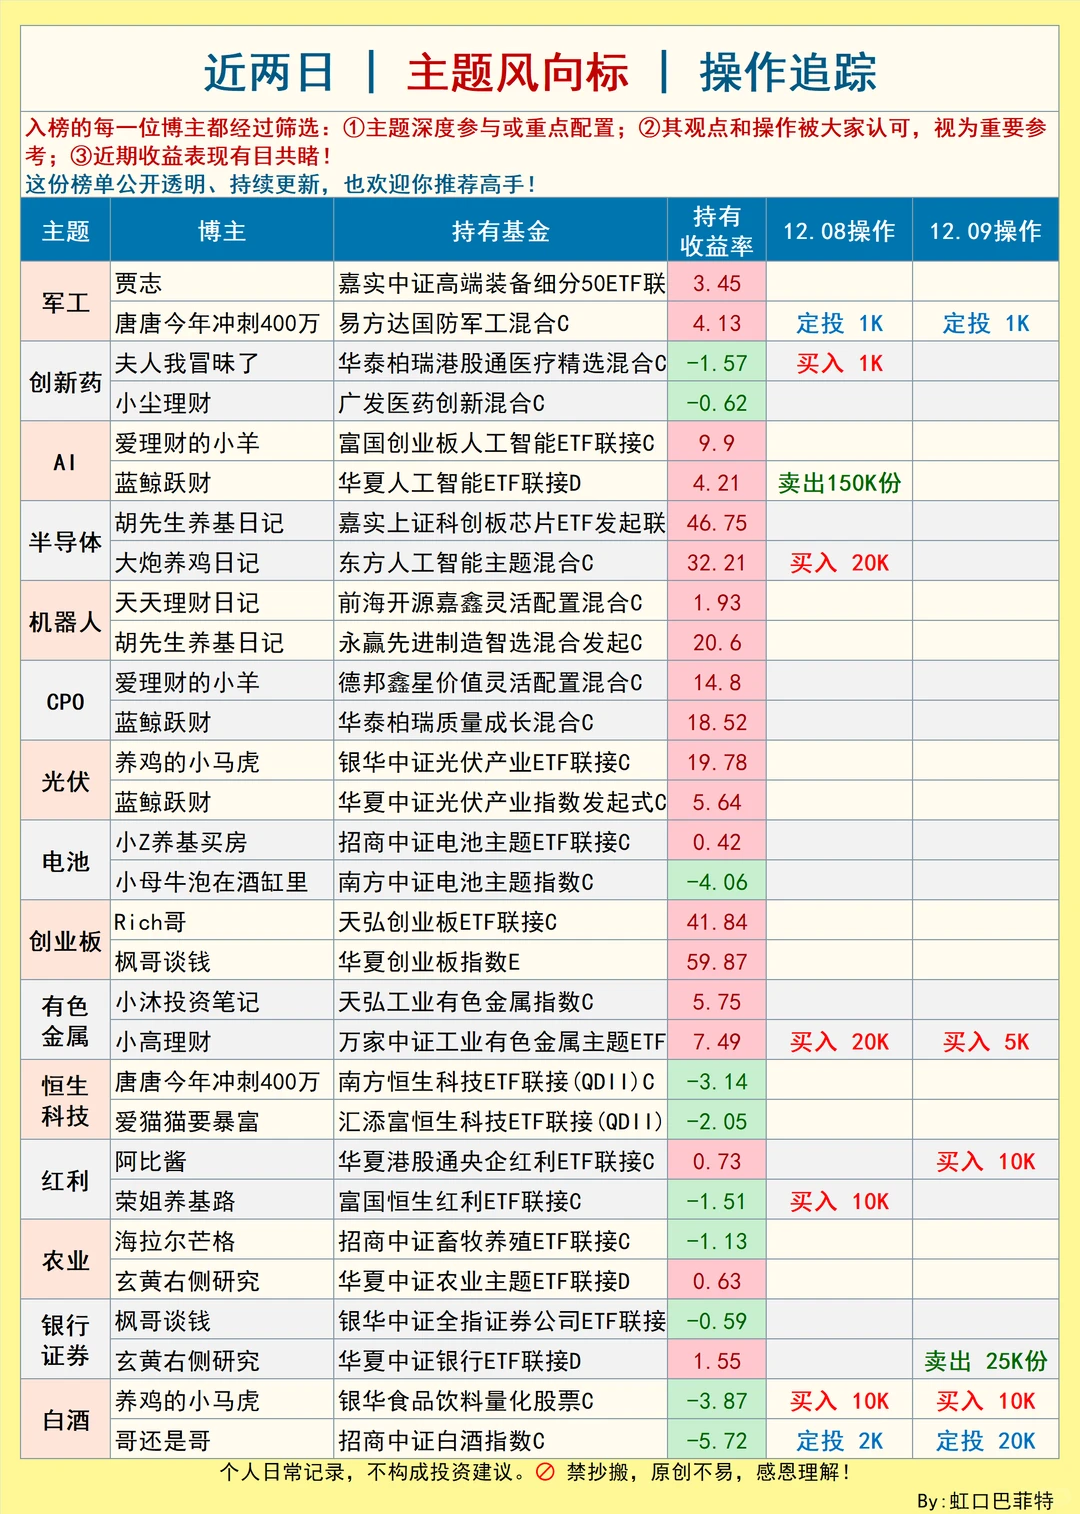Click the 买入 1K cell for 夫人我冒昧了
Viewport: 1080px width, 1514px height.
(x=839, y=362)
